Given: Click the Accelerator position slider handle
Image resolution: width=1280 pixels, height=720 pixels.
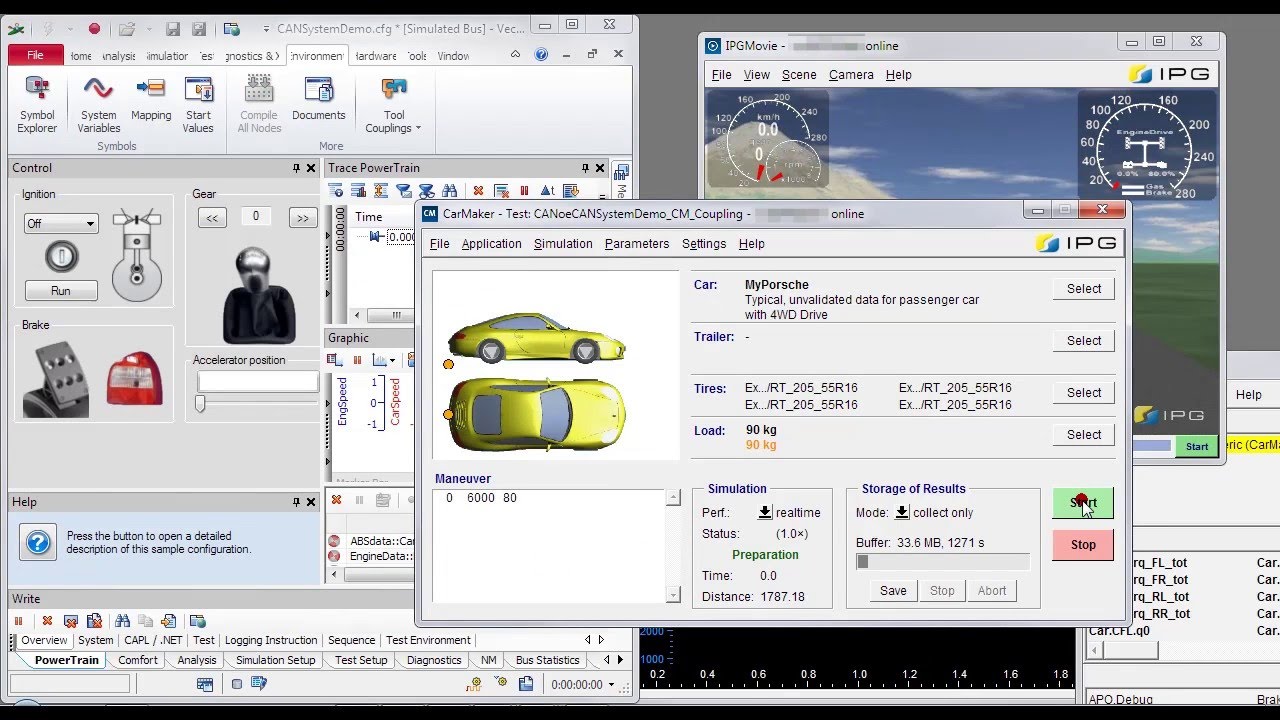Looking at the screenshot, I should coord(200,404).
